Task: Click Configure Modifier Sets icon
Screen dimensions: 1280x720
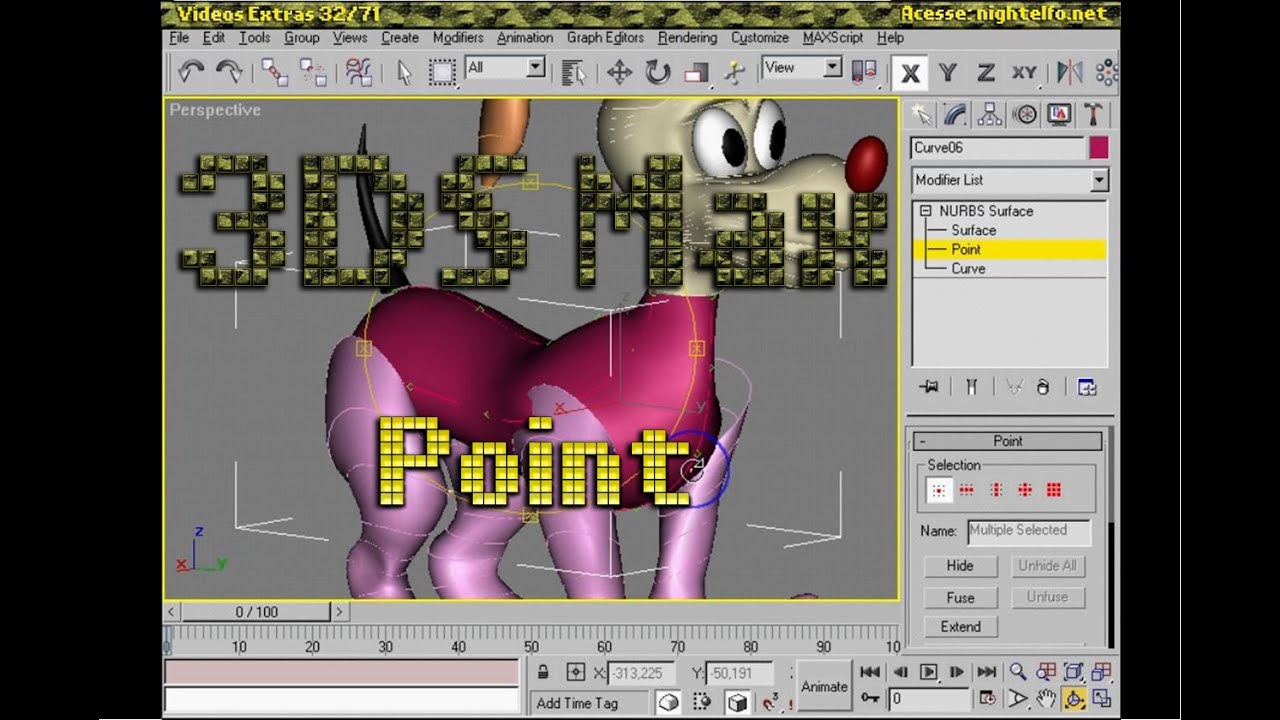Action: coord(1087,387)
